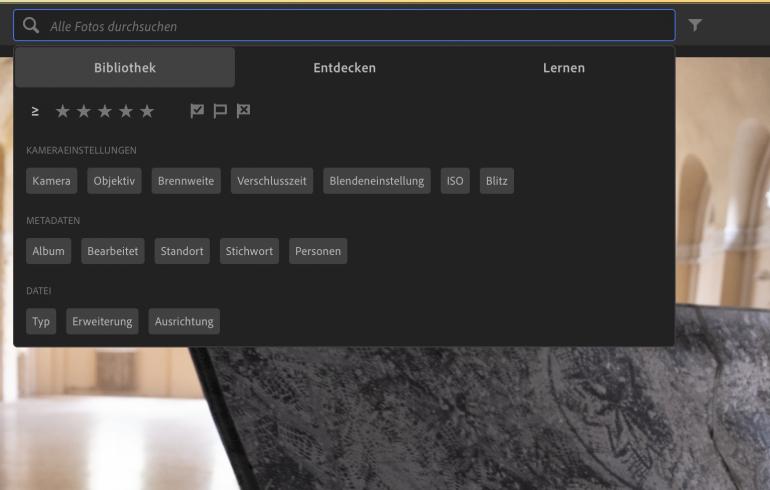Viewport: 770px width, 490px height.
Task: Switch to the Entdecken tab
Action: point(344,68)
